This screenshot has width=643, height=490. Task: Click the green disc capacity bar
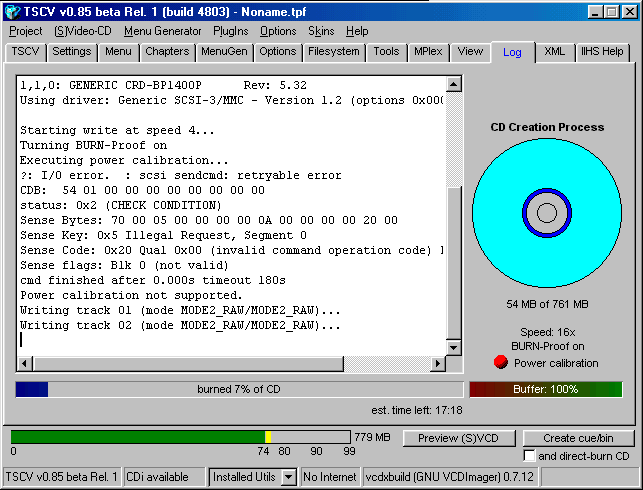tap(140, 437)
